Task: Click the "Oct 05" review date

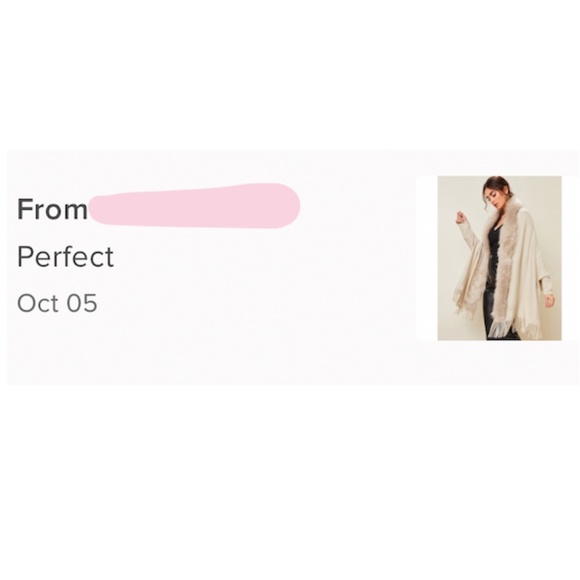Action: coord(57,303)
